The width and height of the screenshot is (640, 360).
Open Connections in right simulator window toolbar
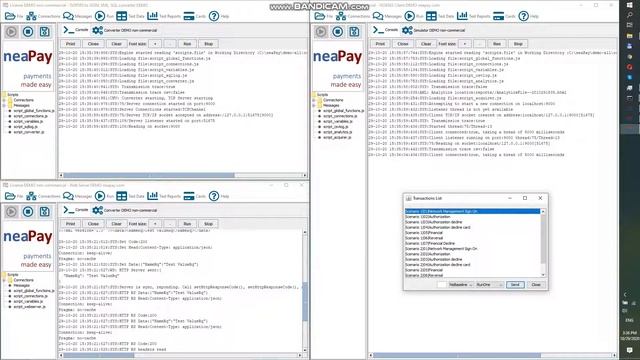pos(353,16)
